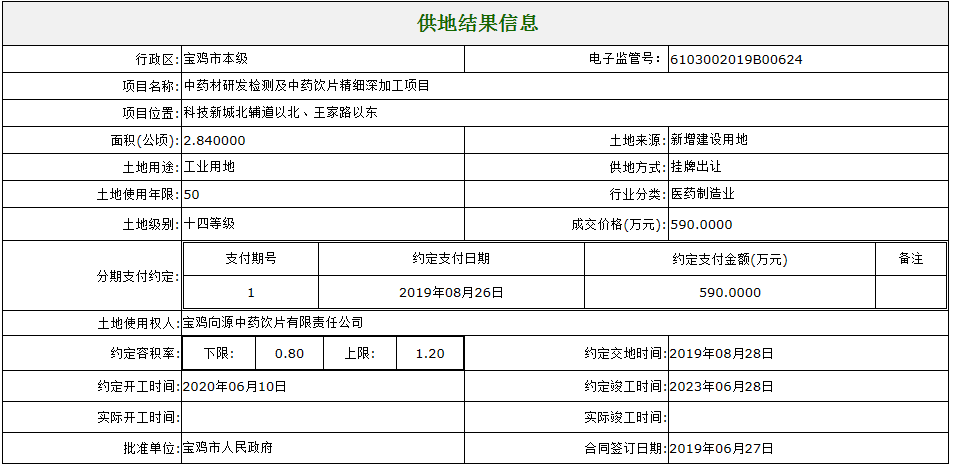Click the 备注 column header
Screen dimensions: 953x468
point(910,259)
